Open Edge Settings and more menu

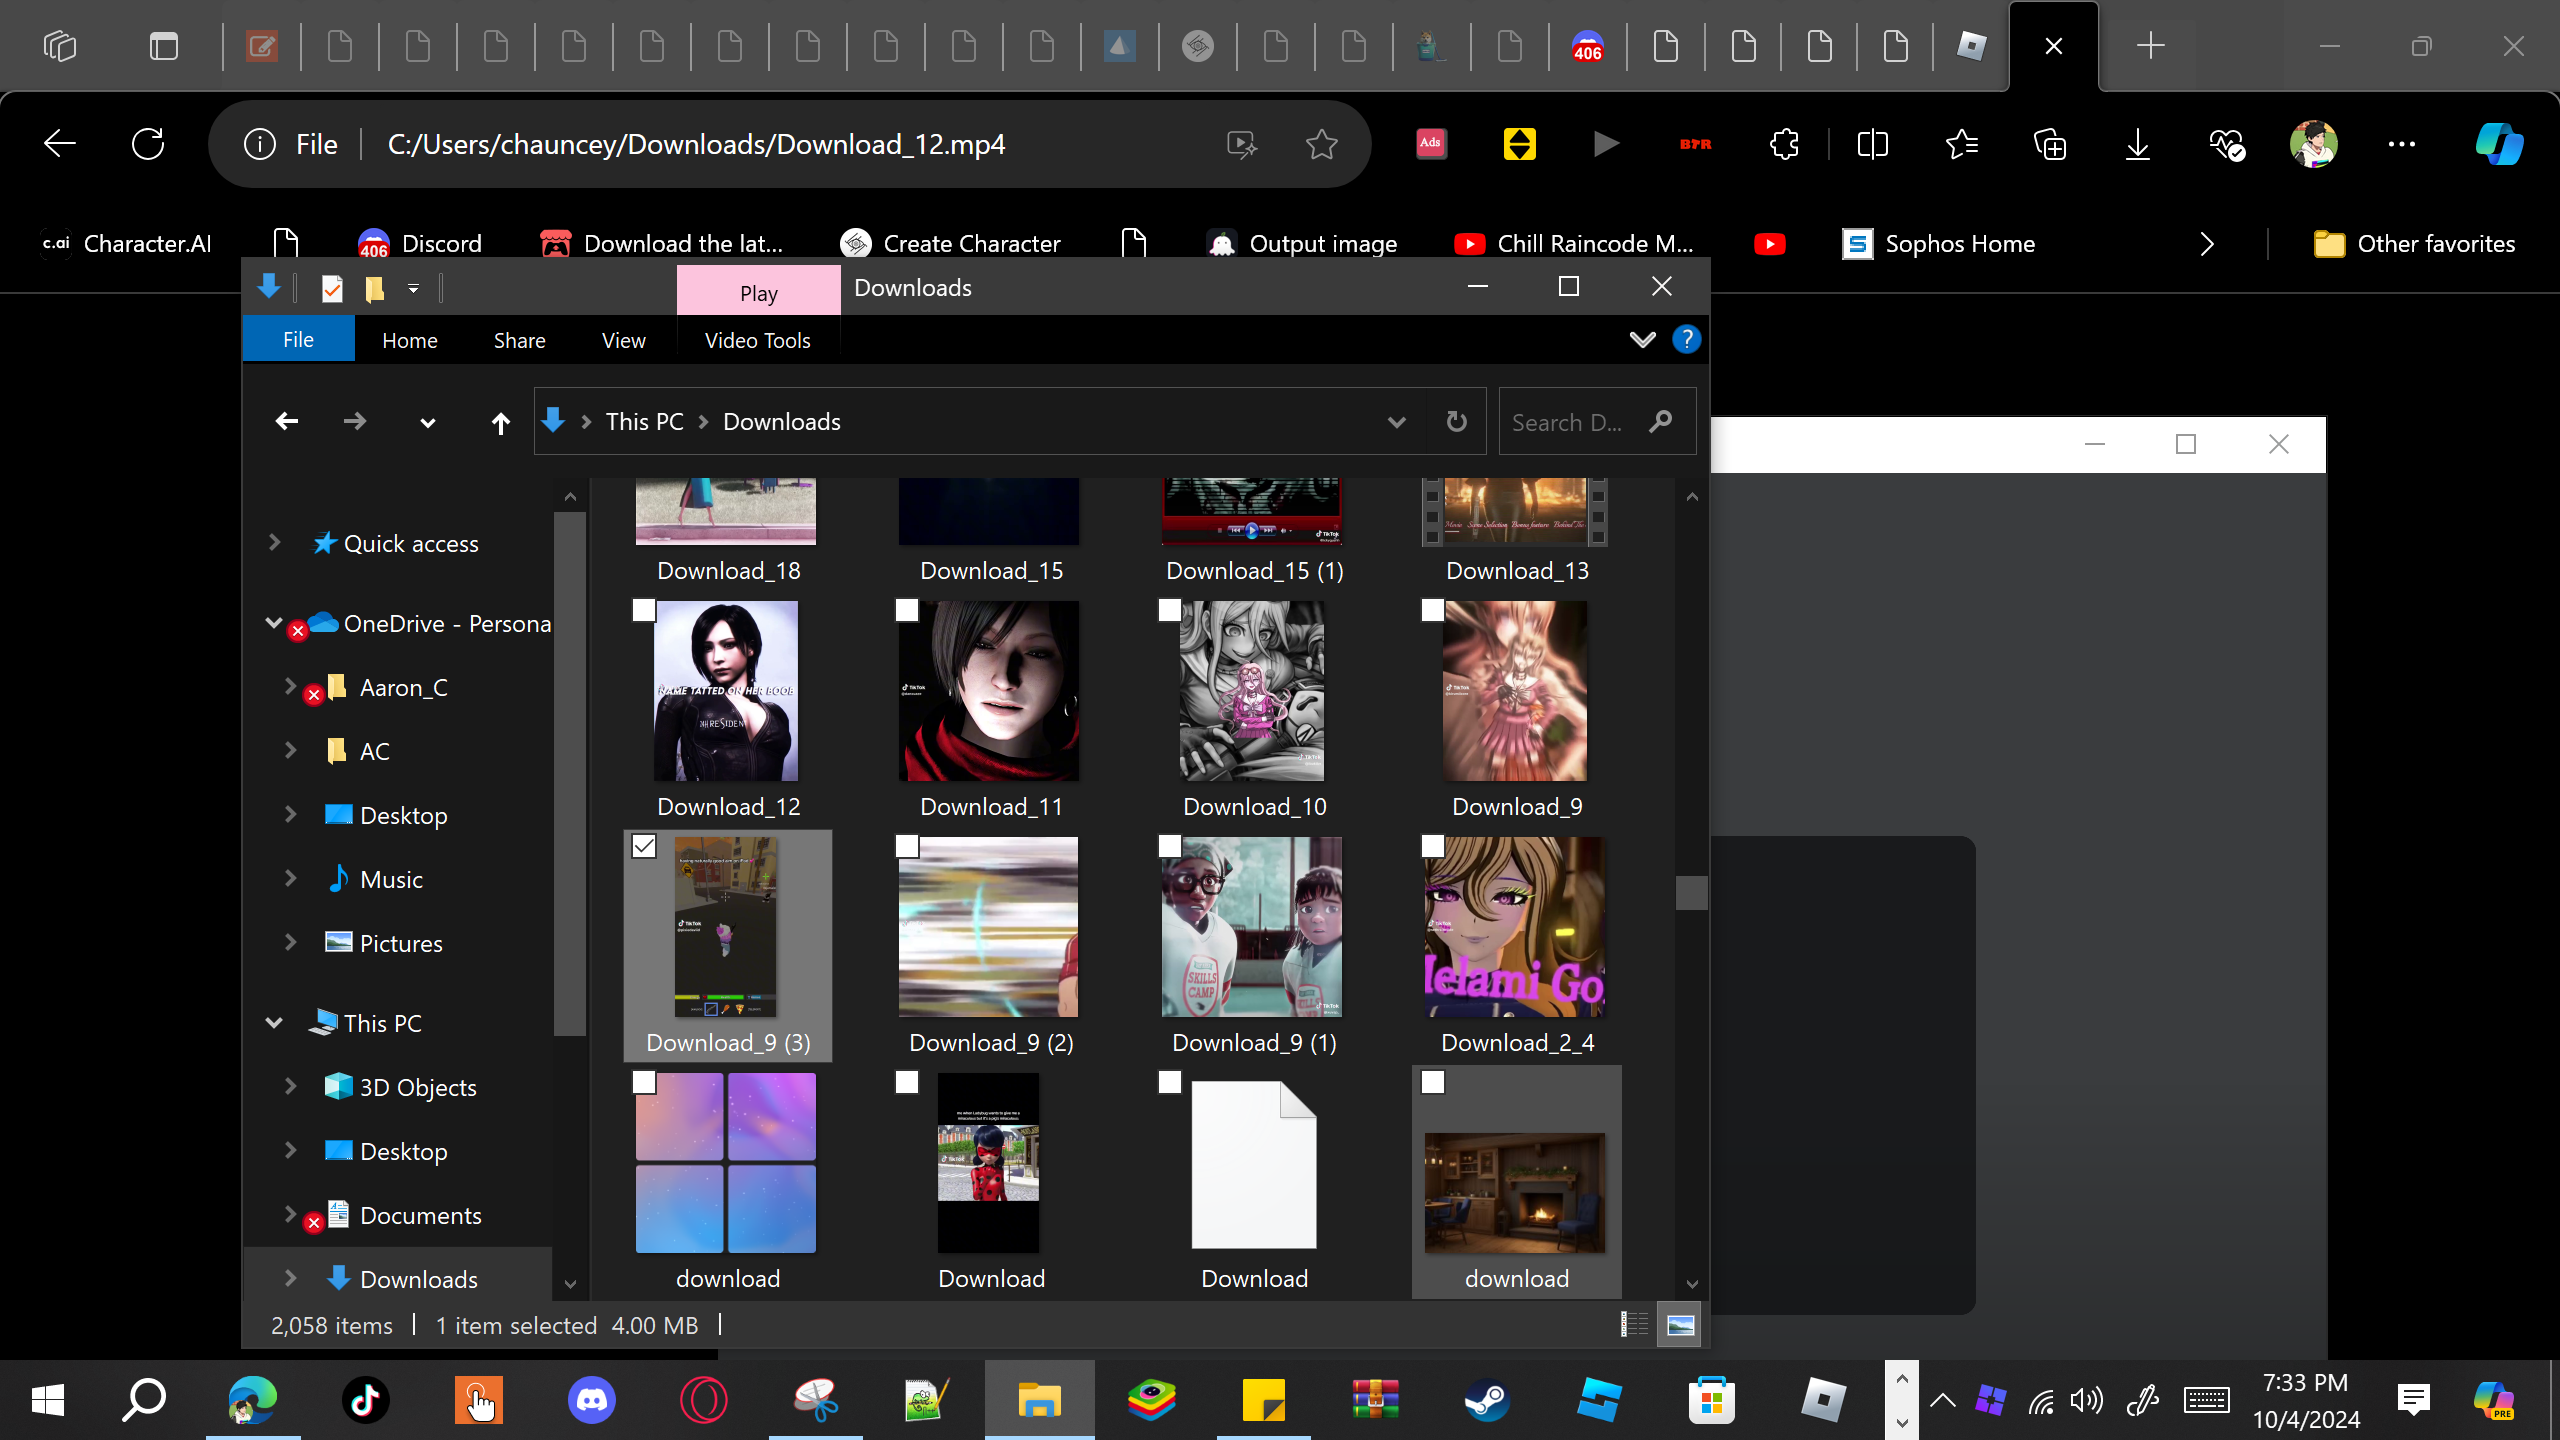(2402, 144)
